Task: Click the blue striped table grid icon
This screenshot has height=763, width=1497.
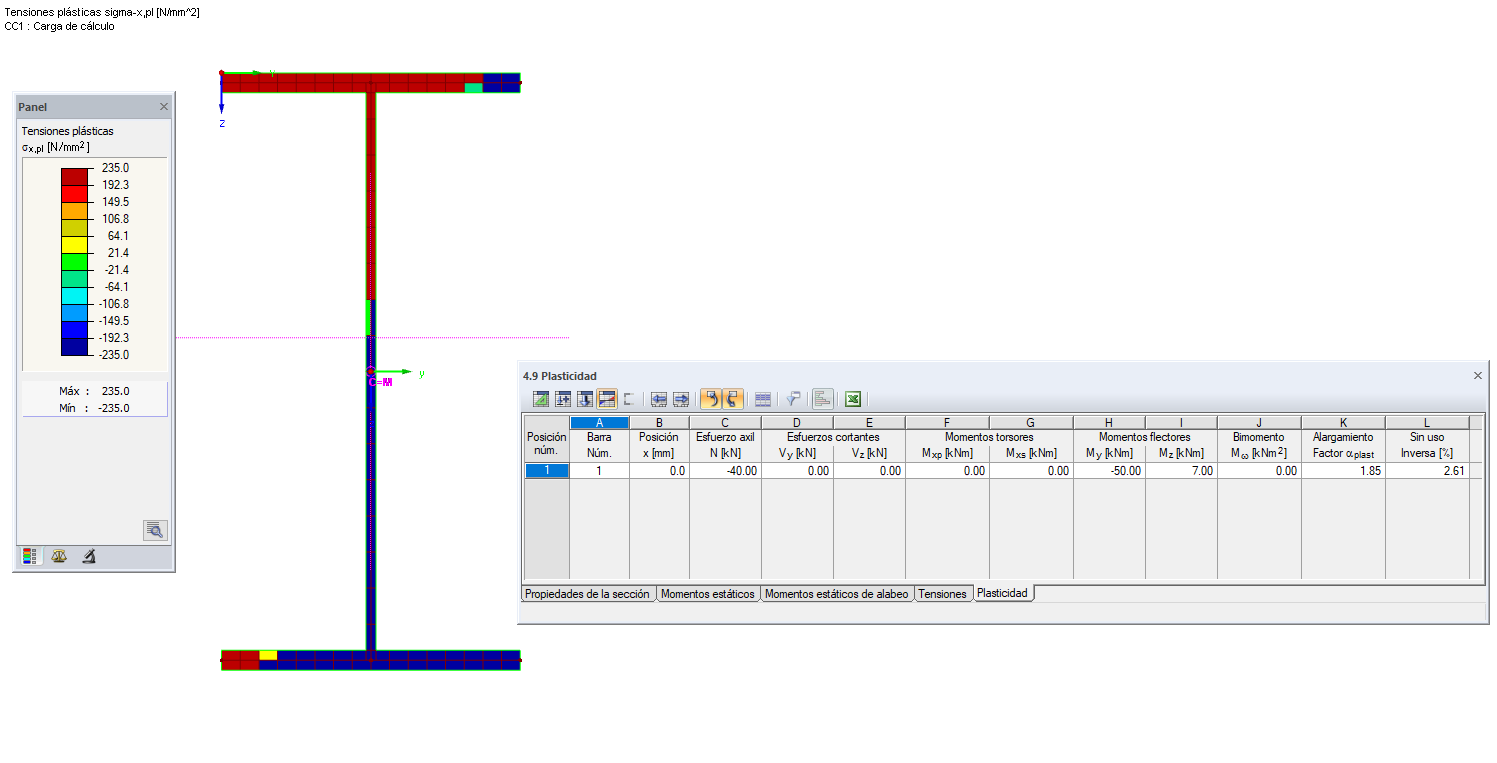Action: (x=763, y=399)
